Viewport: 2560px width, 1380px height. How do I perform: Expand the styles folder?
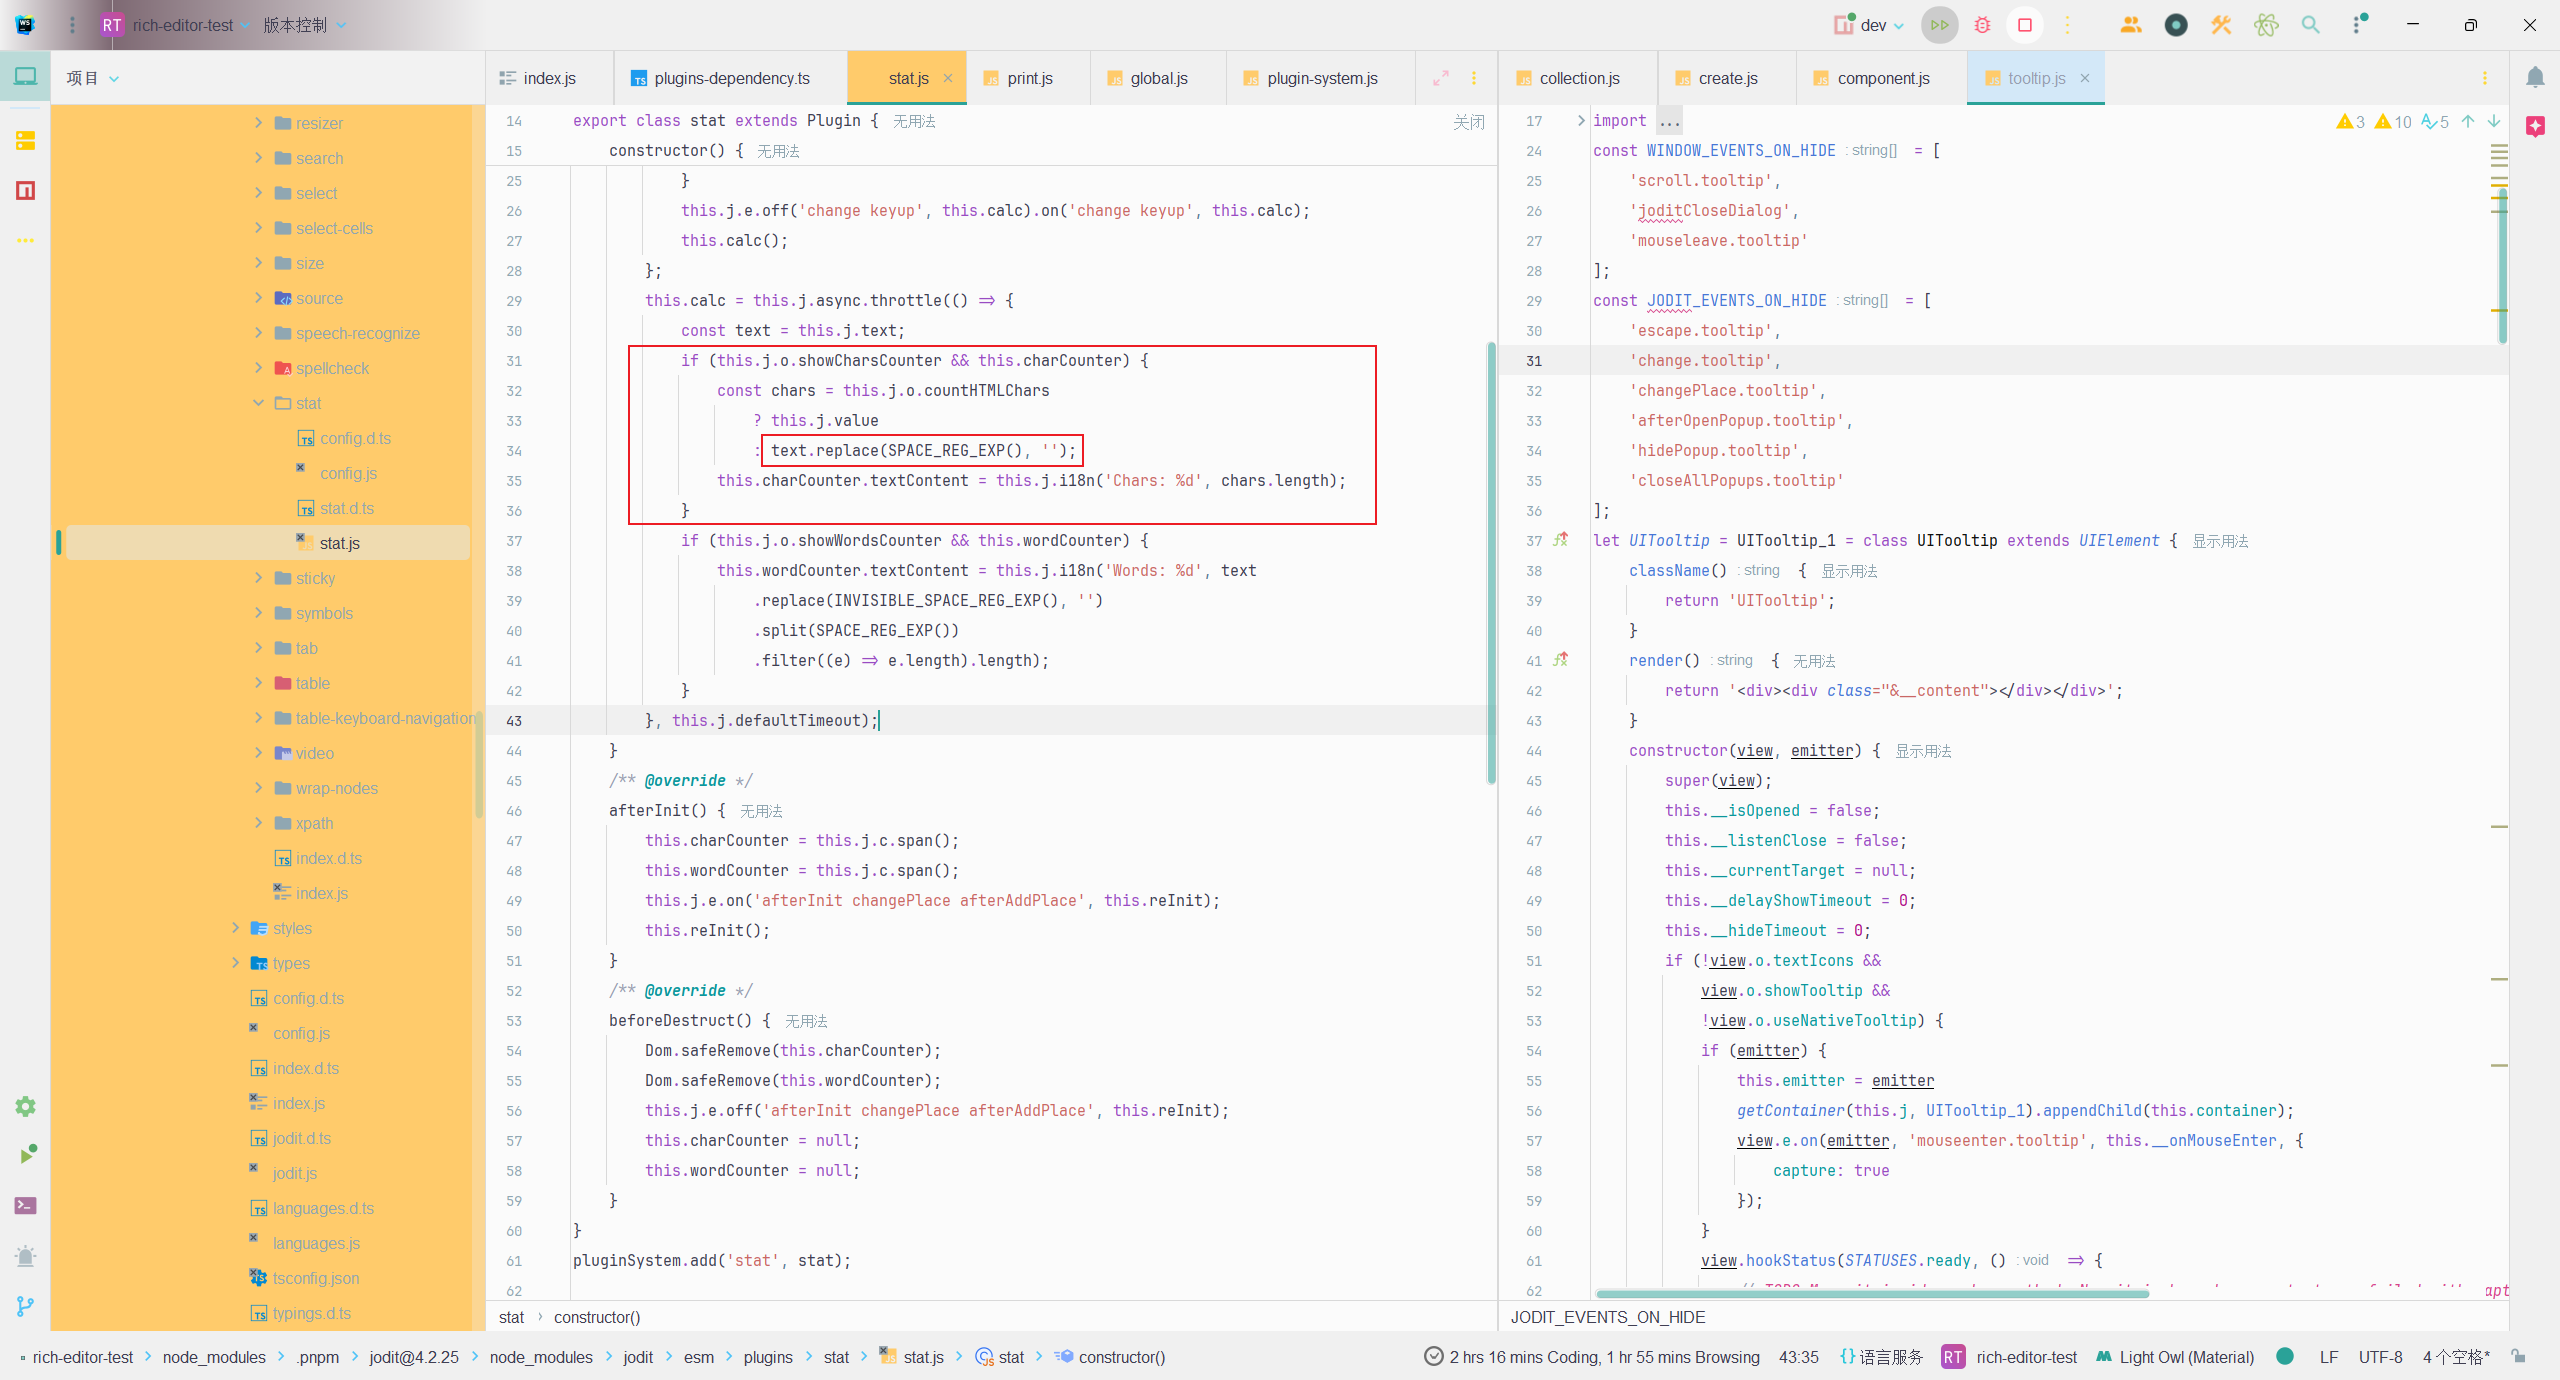(x=235, y=928)
